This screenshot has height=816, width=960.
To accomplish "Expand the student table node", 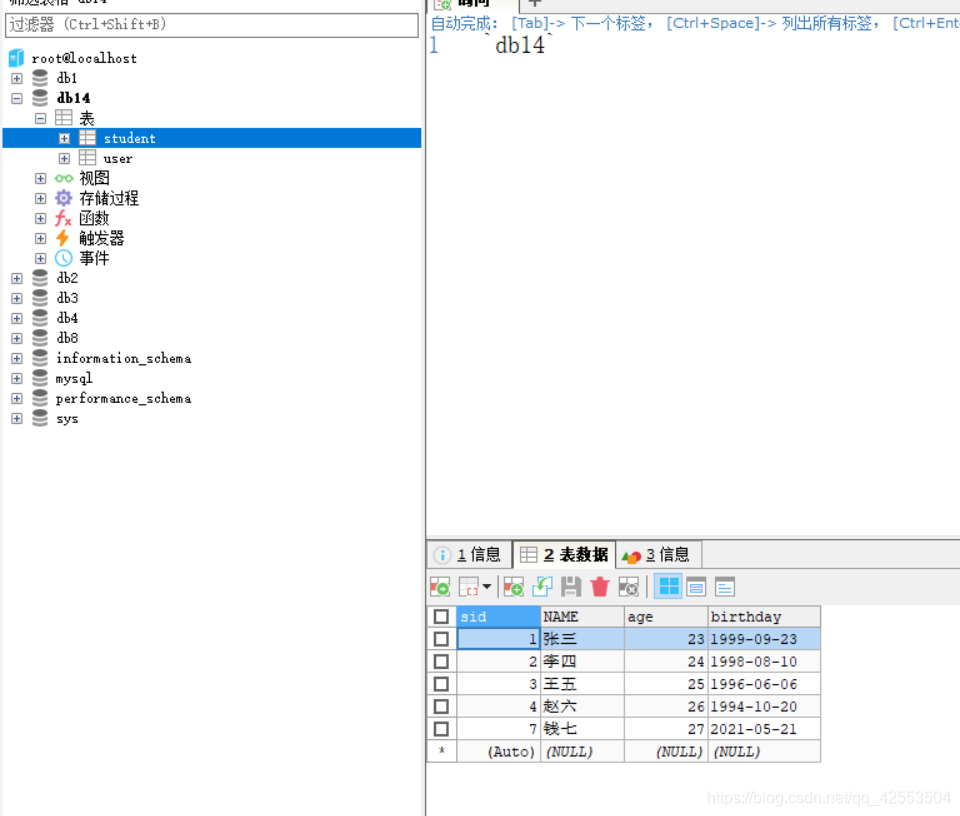I will click(x=64, y=138).
